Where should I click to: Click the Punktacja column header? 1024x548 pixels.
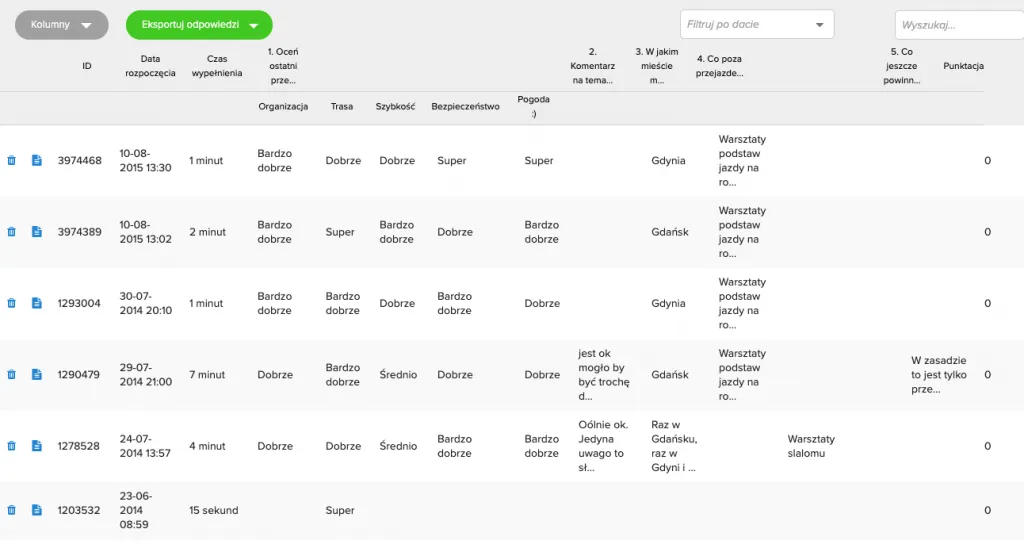pos(963,66)
